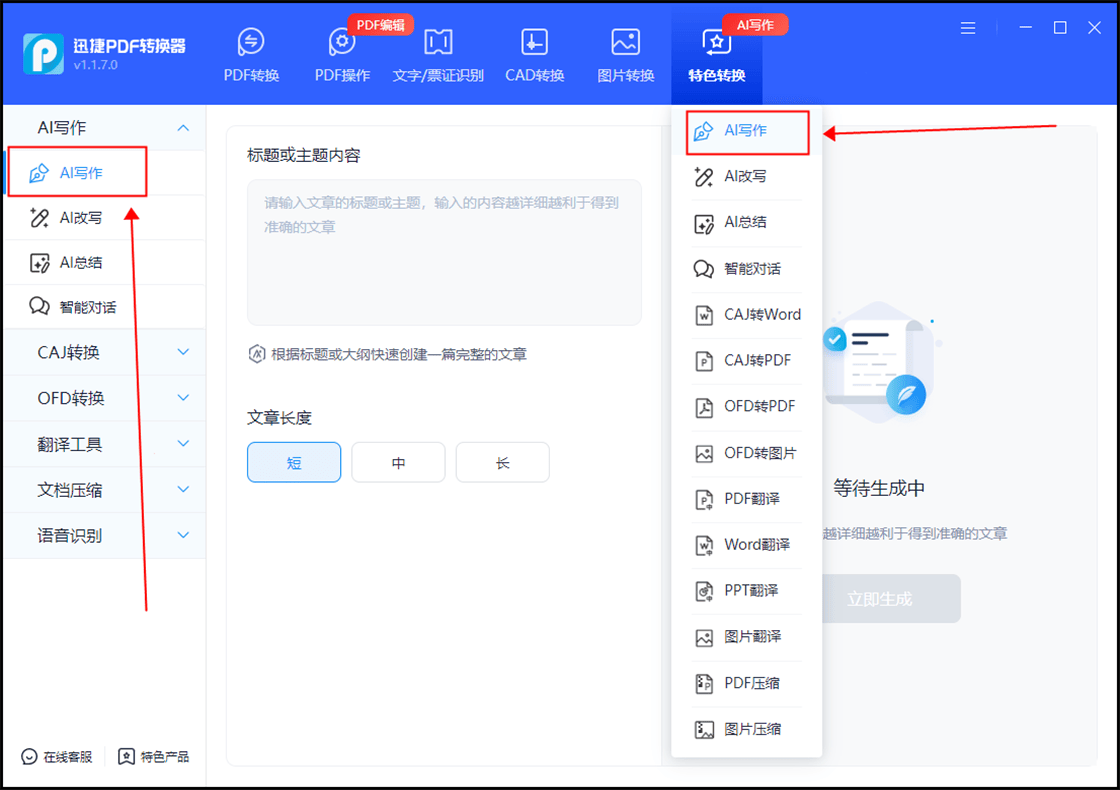Select 中 article length option
This screenshot has width=1120, height=790.
(x=399, y=462)
